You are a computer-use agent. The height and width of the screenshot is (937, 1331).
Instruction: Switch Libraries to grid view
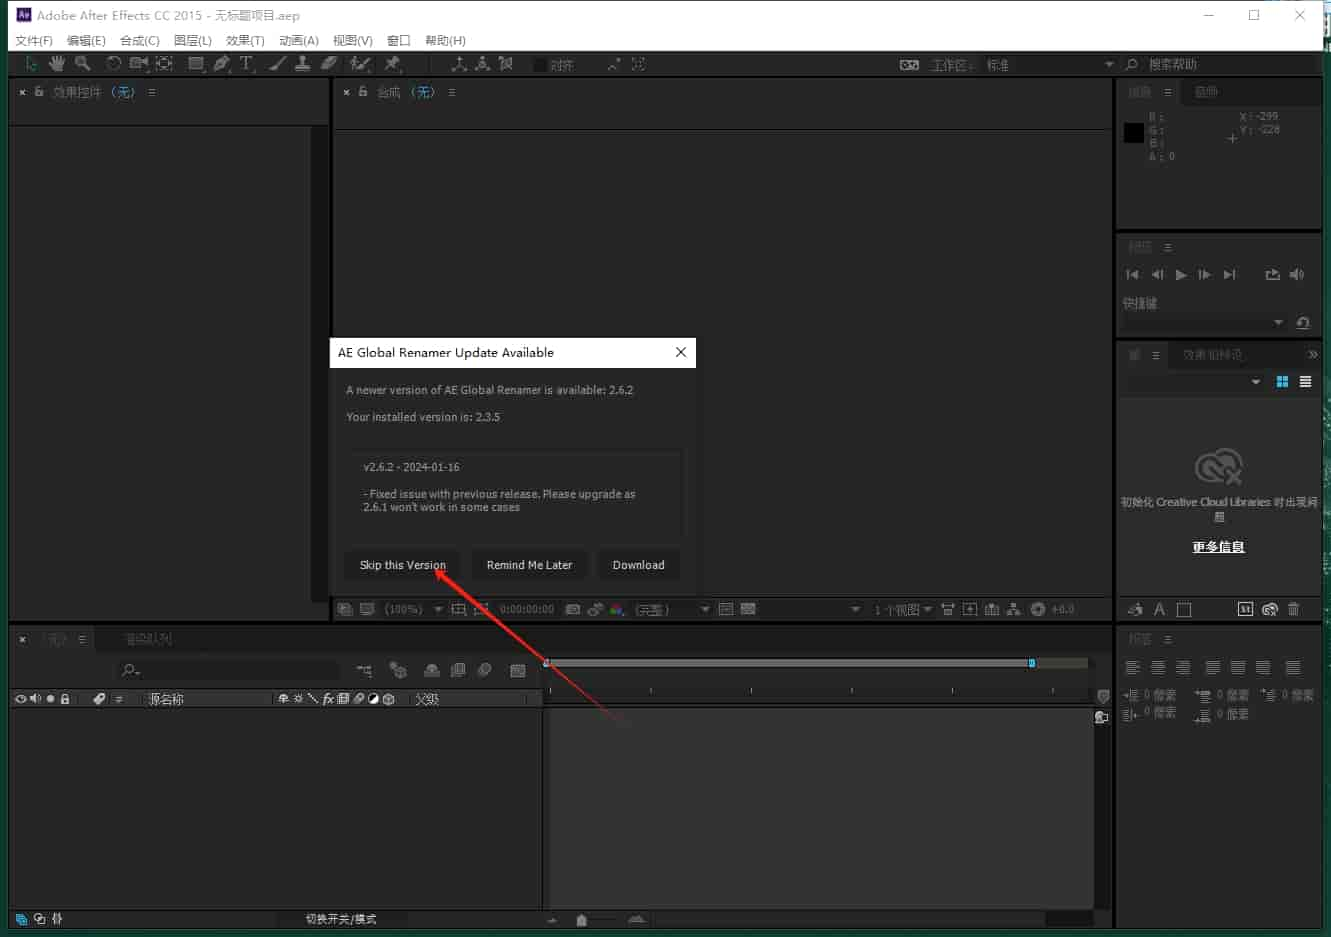tap(1282, 382)
